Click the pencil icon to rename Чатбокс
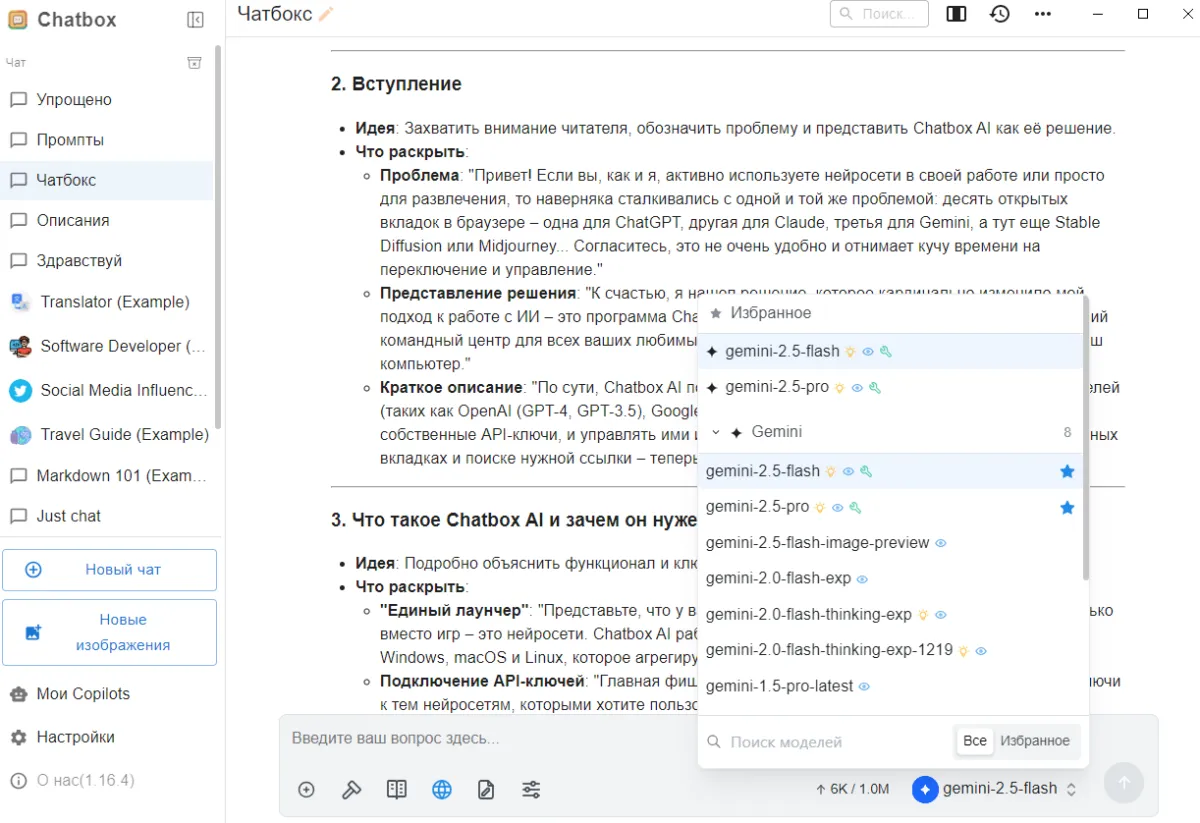This screenshot has height=823, width=1200. tap(326, 14)
